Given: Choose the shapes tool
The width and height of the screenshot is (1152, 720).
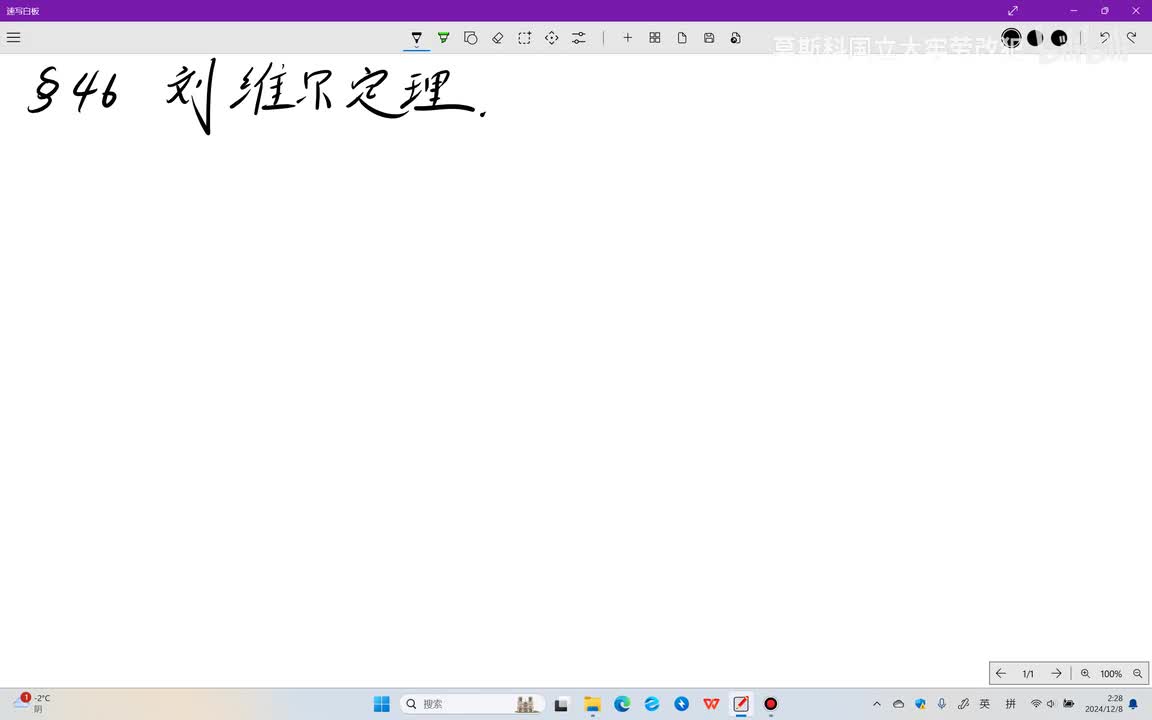Looking at the screenshot, I should click(471, 37).
